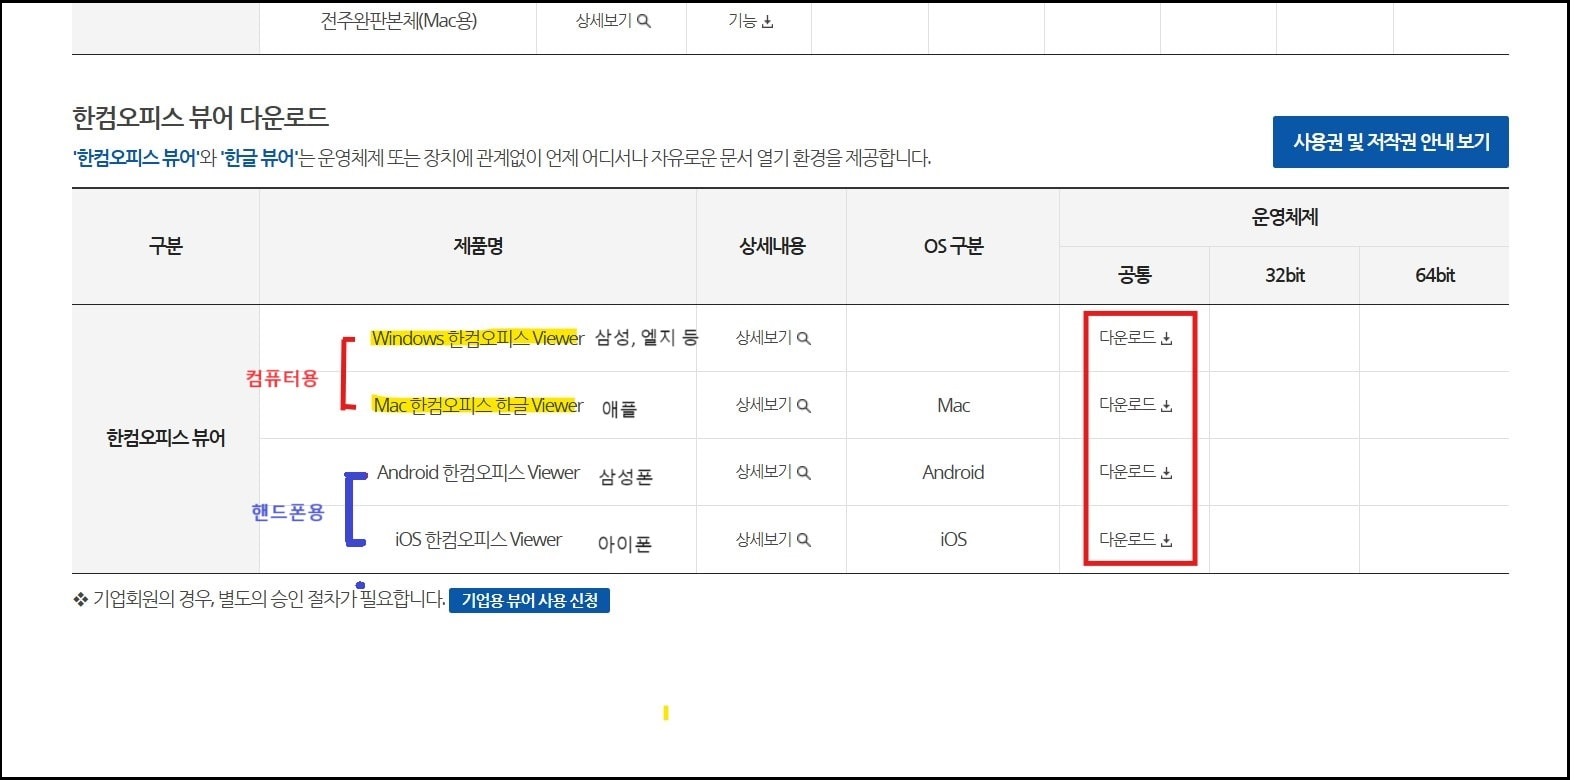1577x780 pixels.
Task: Click the 64bit sub-header
Action: pyautogui.click(x=1434, y=275)
